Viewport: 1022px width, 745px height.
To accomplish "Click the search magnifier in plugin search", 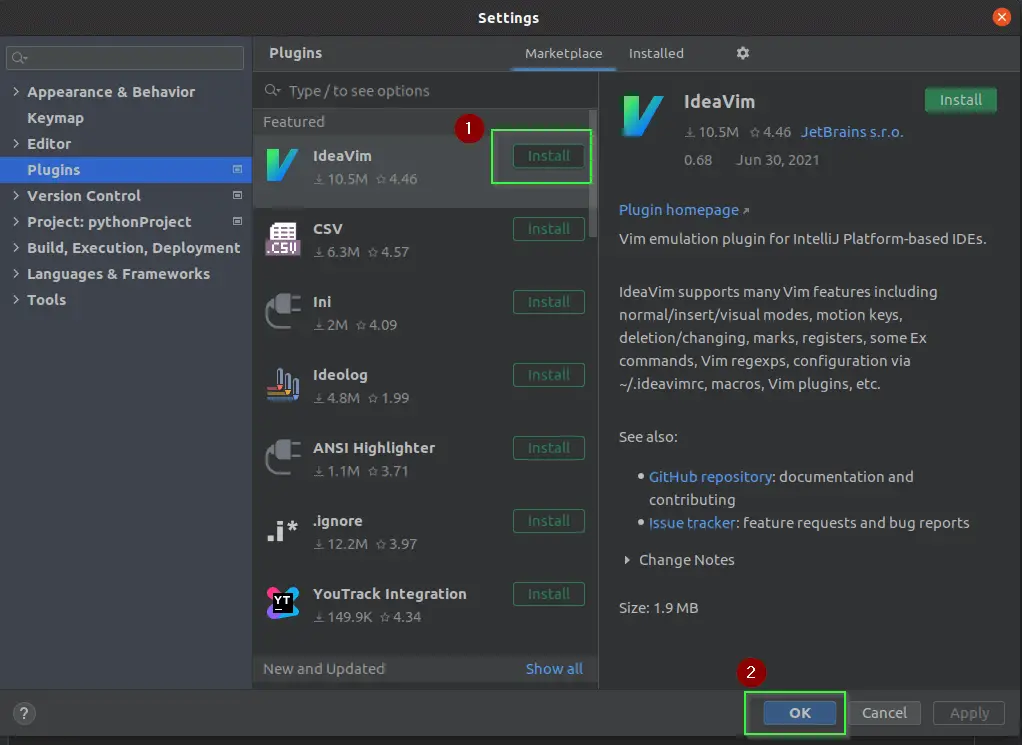I will [272, 91].
